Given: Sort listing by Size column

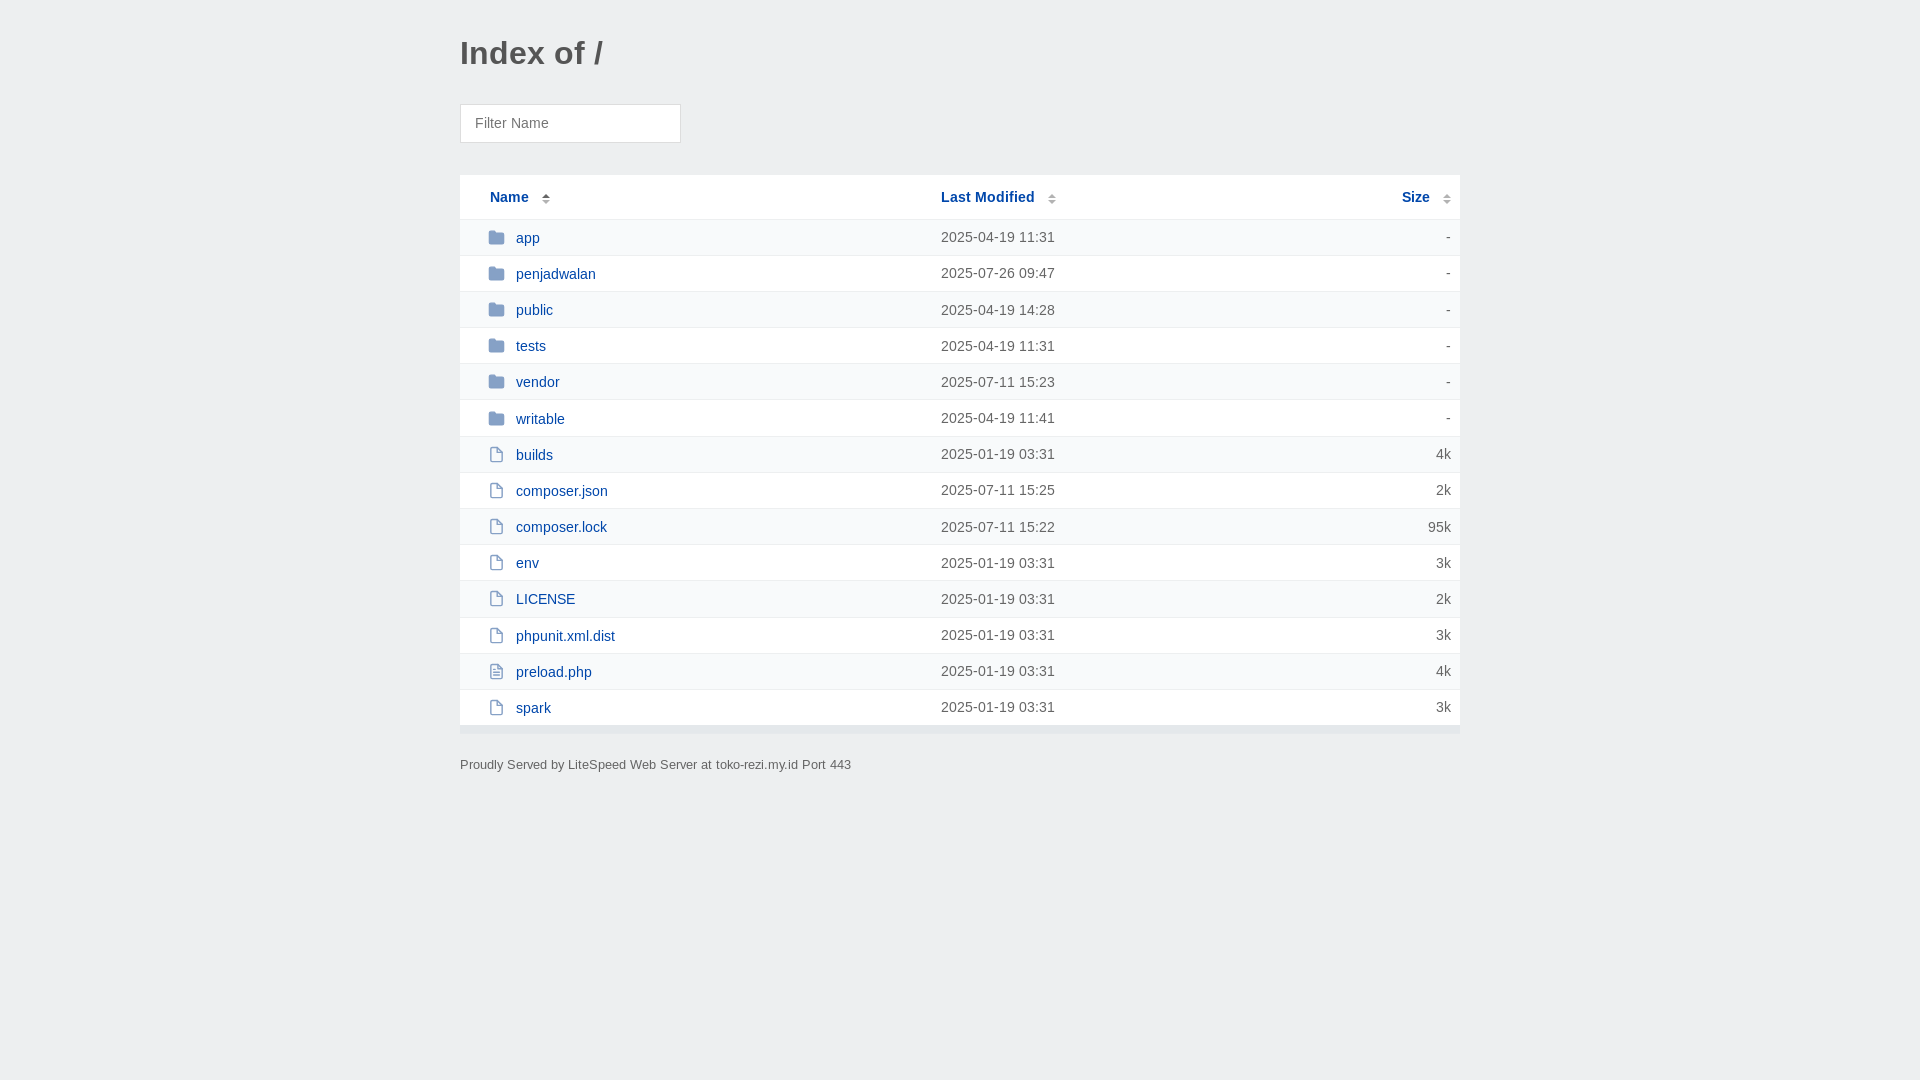Looking at the screenshot, I should pos(1415,197).
